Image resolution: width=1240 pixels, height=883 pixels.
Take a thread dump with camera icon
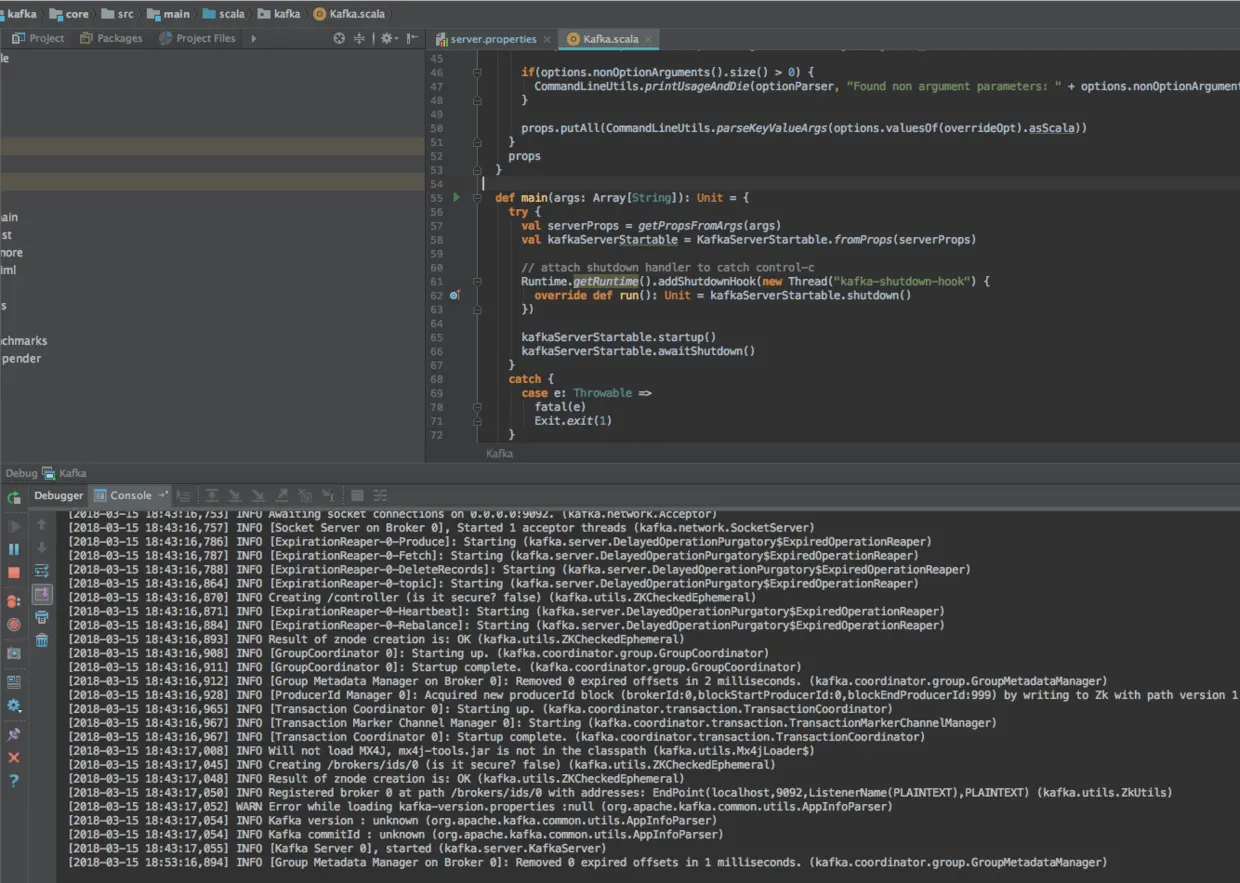14,653
